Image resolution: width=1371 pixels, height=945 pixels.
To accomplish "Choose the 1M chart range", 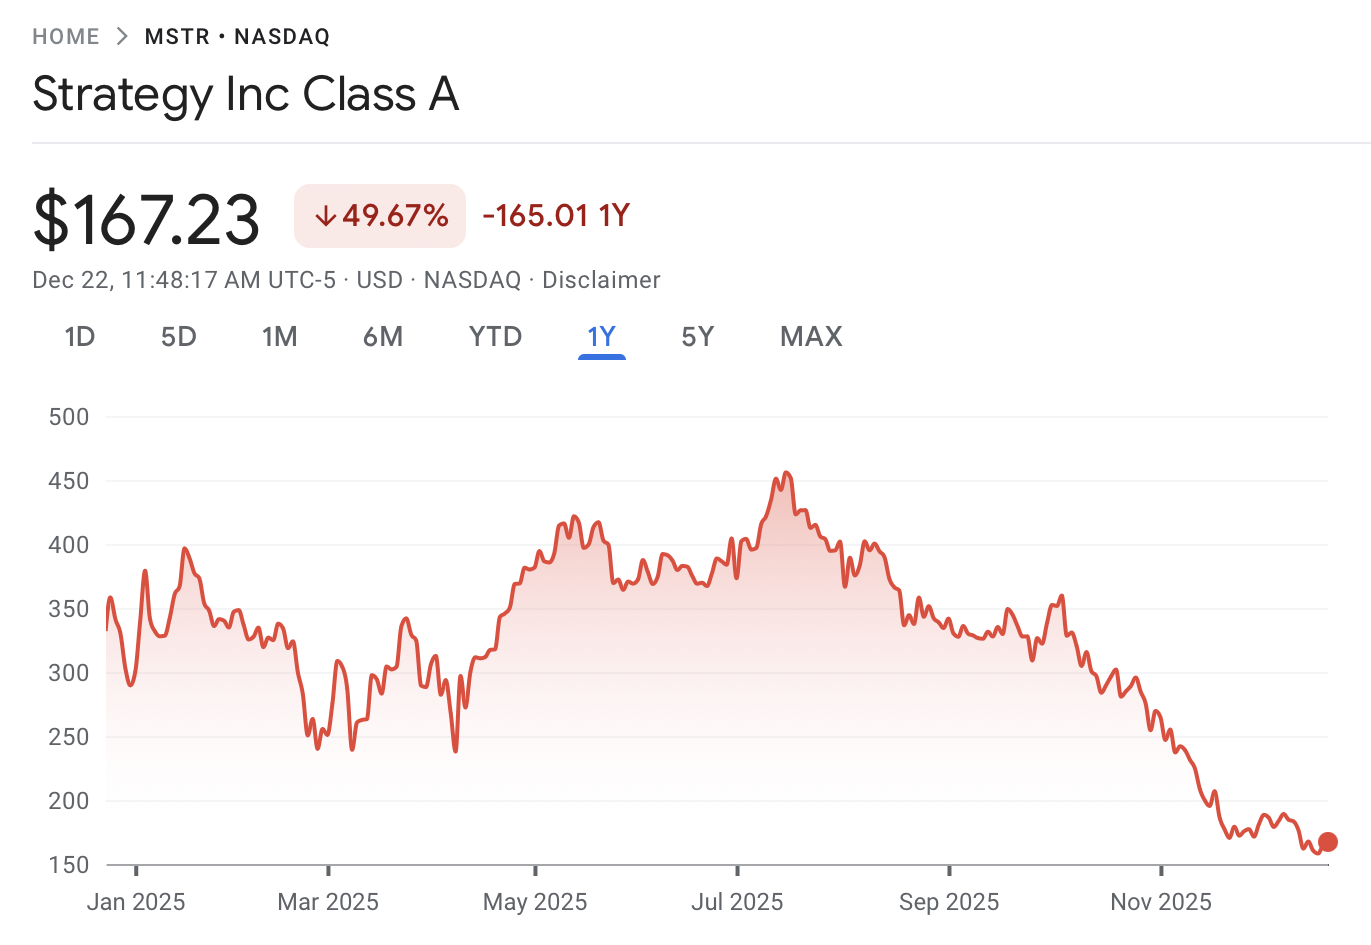I will click(280, 337).
